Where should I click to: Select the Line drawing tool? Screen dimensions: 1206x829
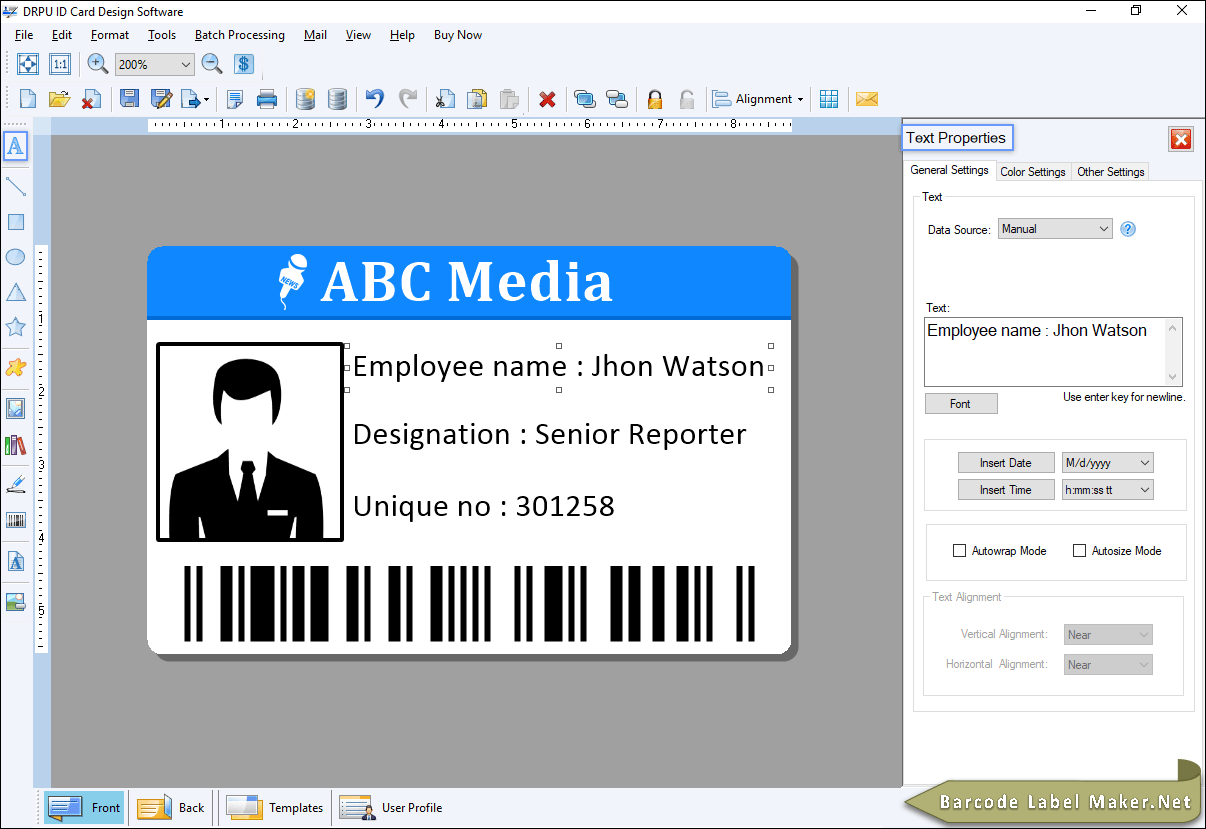tap(16, 186)
